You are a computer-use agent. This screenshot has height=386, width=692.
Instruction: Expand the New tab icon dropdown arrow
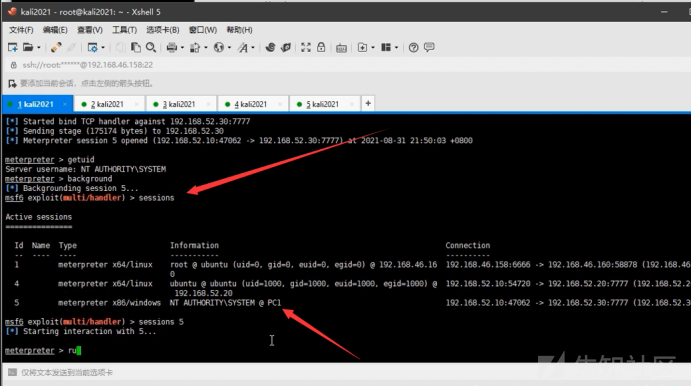(373, 48)
